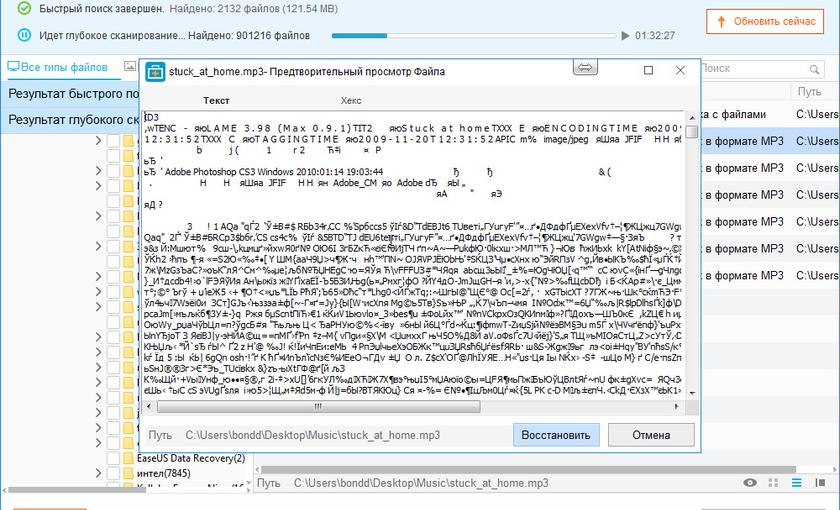Switch to list view icon
The image size is (840, 510).
797,483
